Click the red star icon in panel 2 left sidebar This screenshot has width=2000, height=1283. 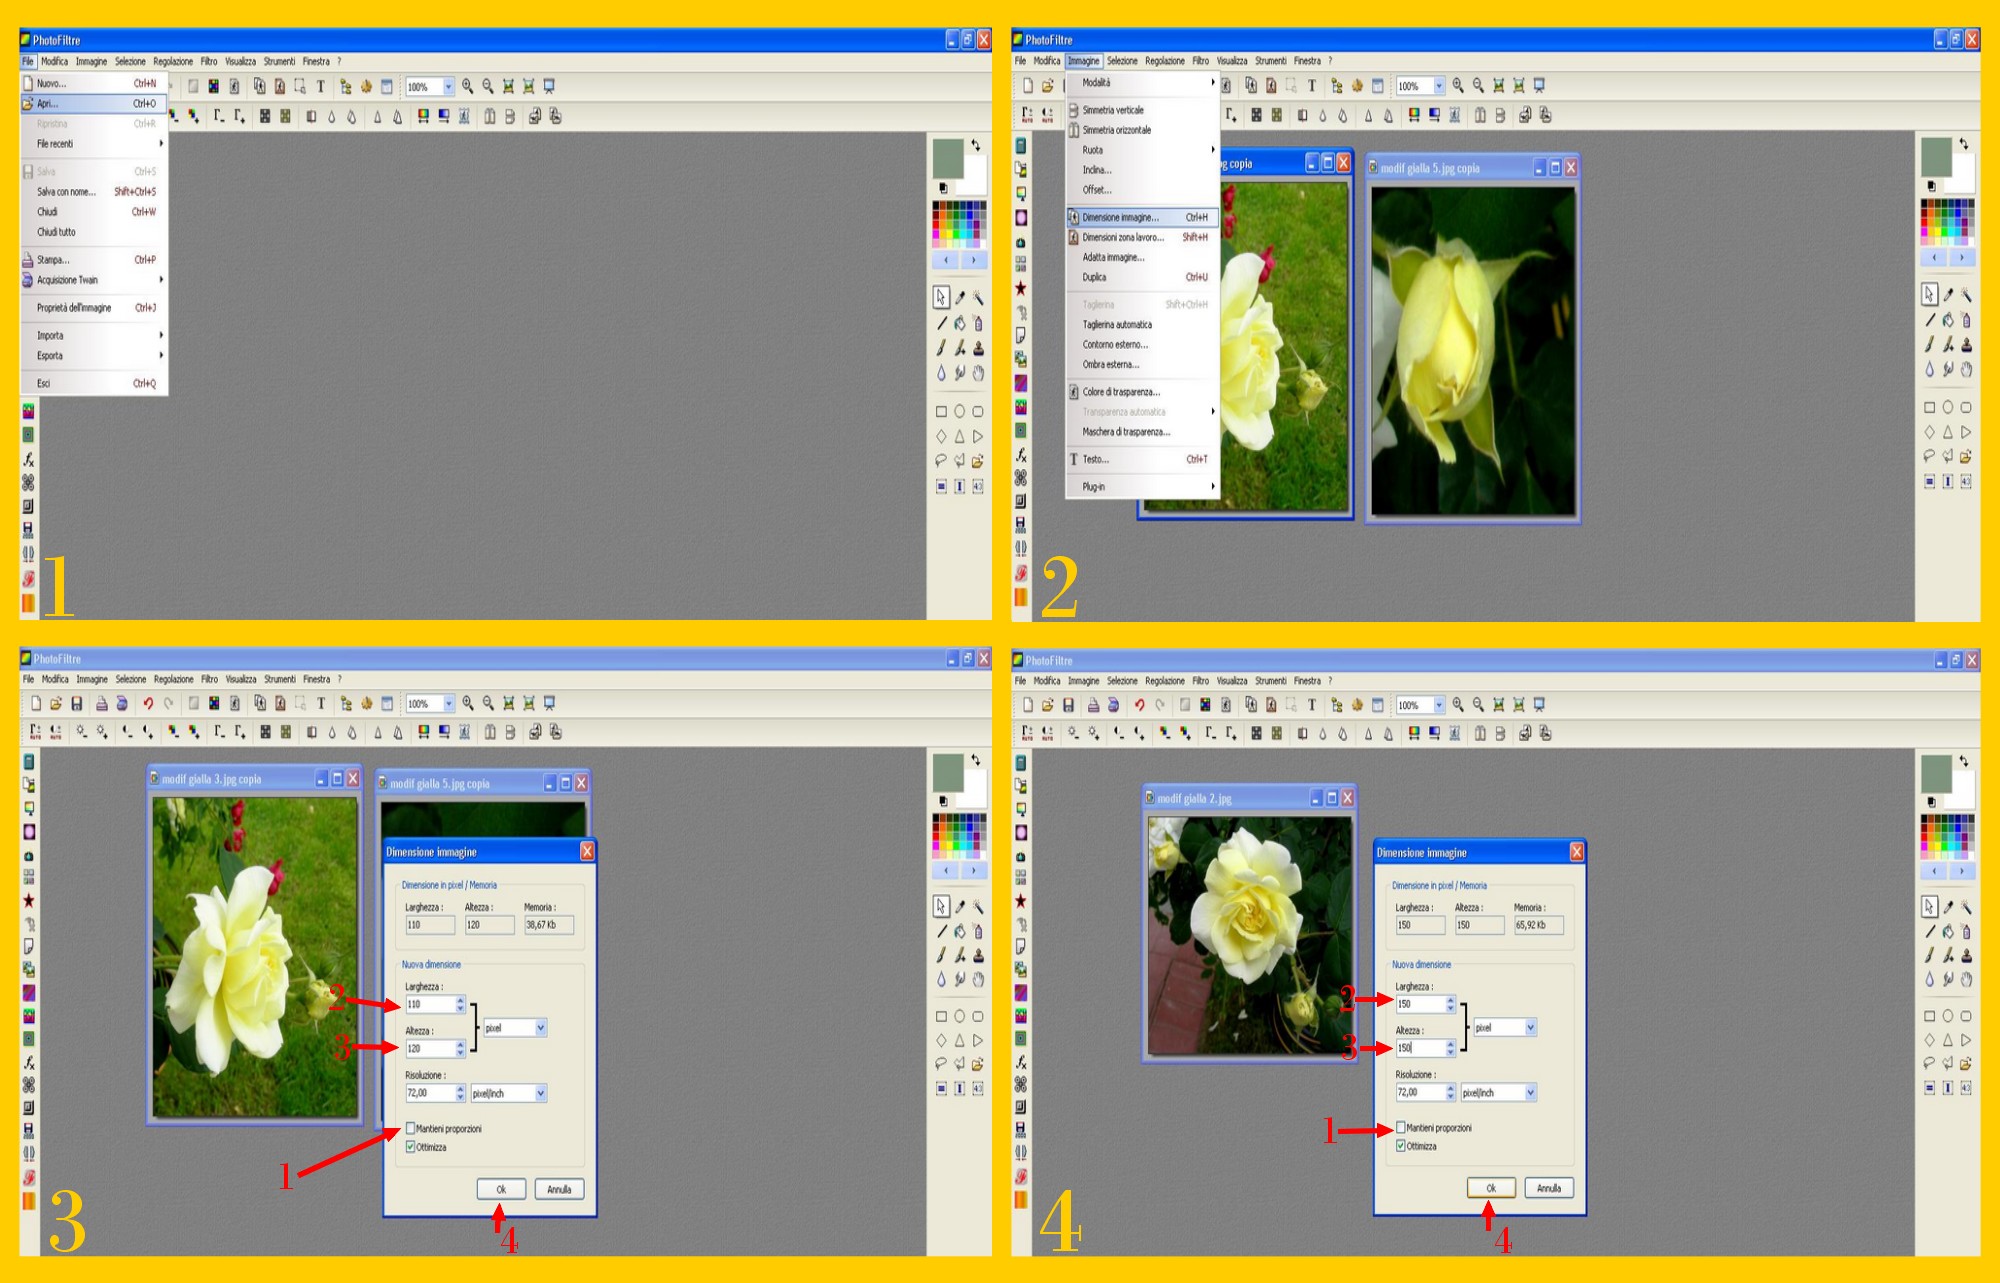pyautogui.click(x=1020, y=288)
